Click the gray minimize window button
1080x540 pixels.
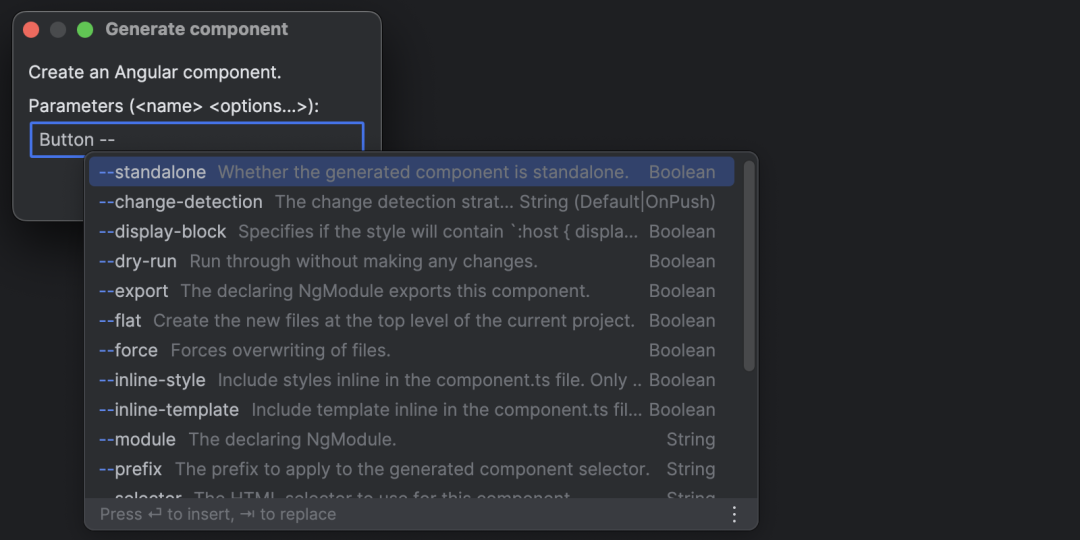click(x=58, y=30)
